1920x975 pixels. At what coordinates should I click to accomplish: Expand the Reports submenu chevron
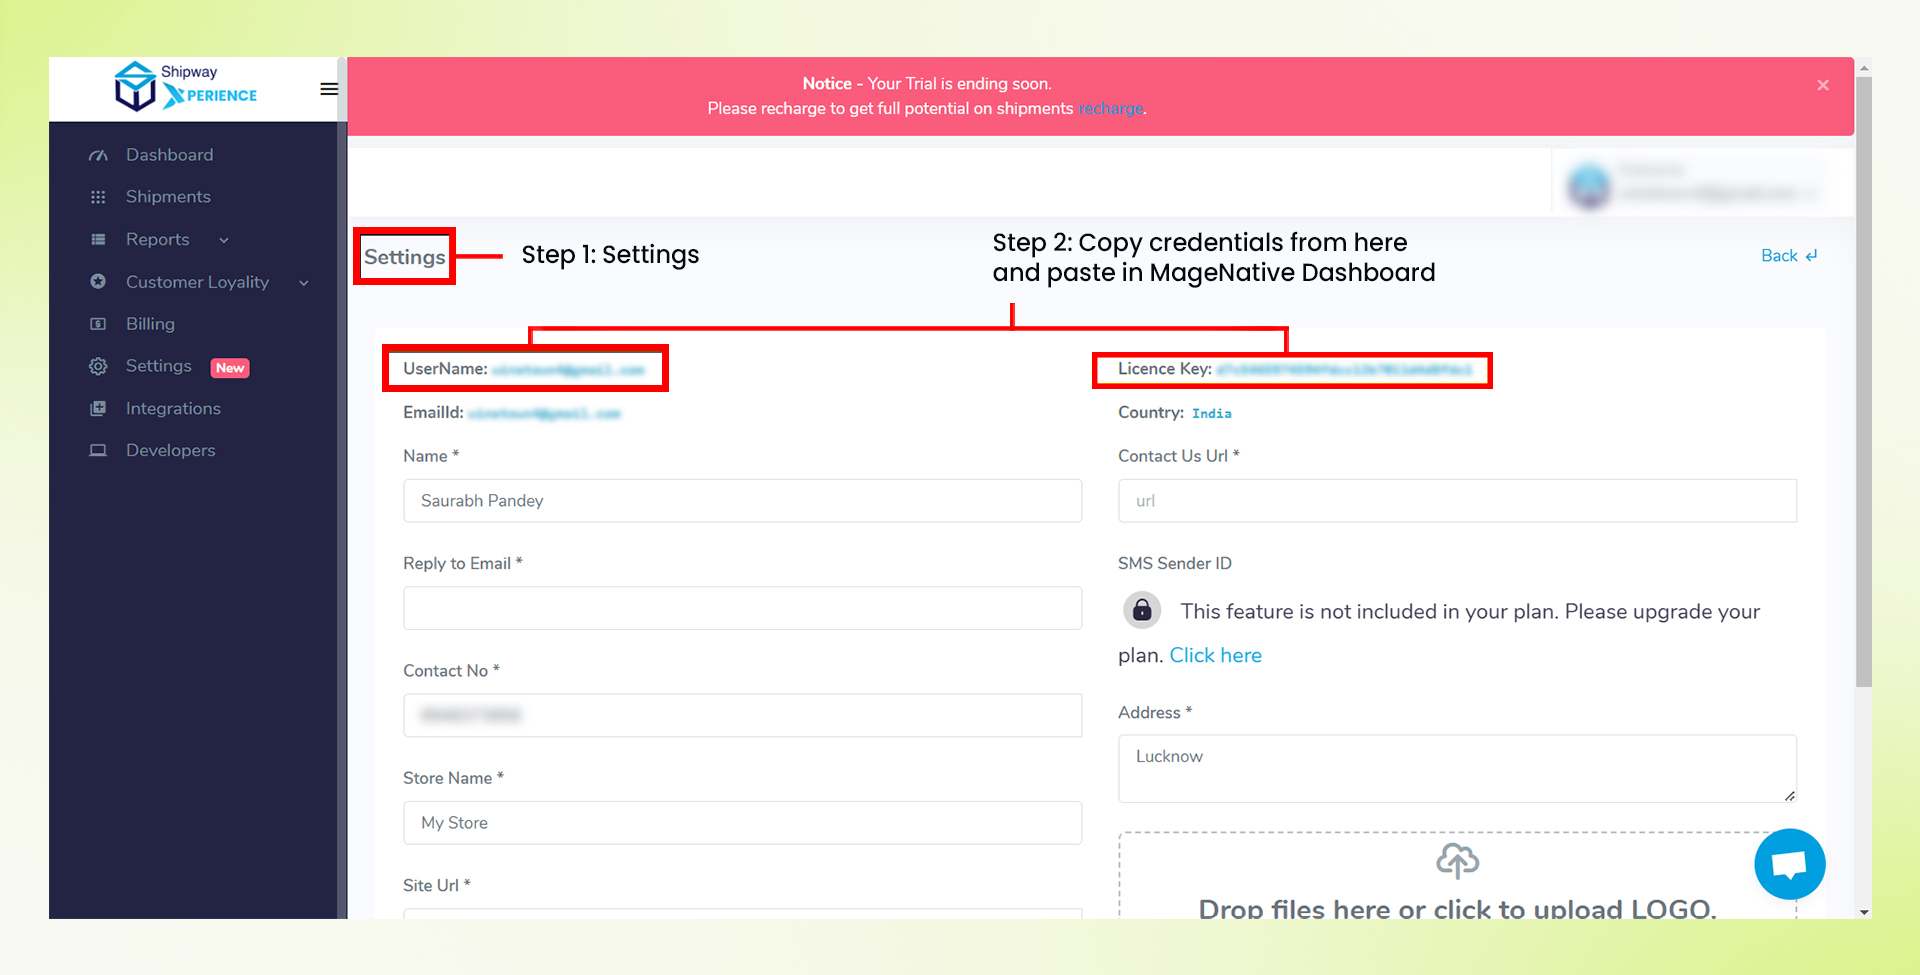222,240
